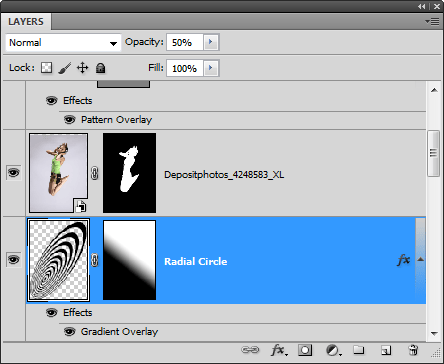Open the Fill slider arrow
Screen dimensions: 444x364
pos(211,68)
